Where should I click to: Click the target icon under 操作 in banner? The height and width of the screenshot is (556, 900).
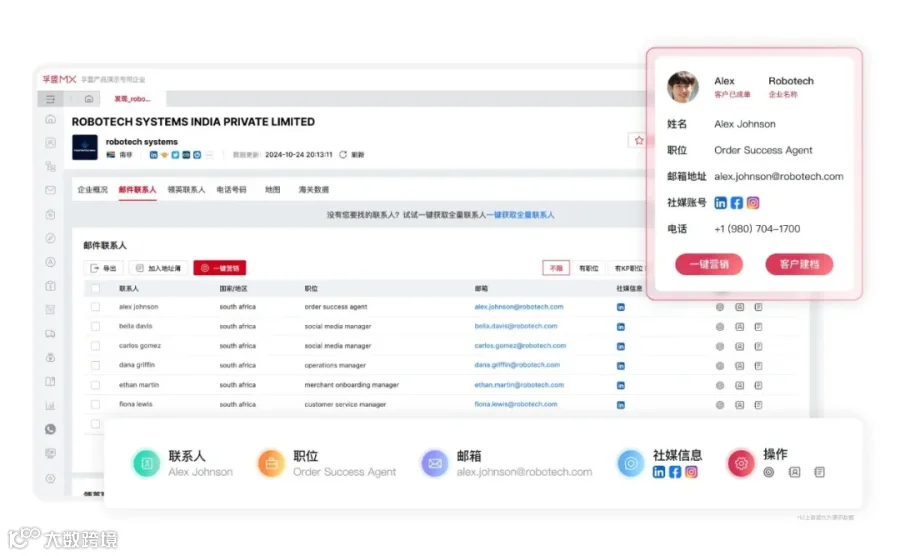coord(769,472)
